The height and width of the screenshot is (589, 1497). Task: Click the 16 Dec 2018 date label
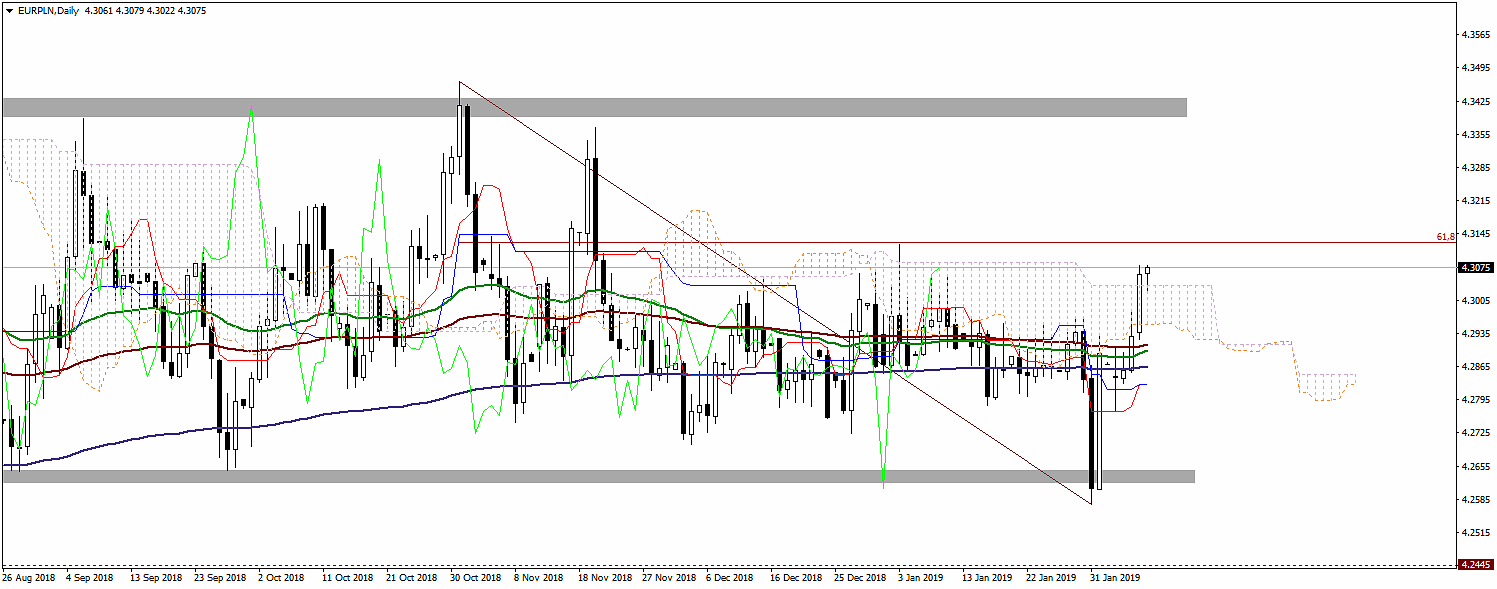pyautogui.click(x=796, y=578)
